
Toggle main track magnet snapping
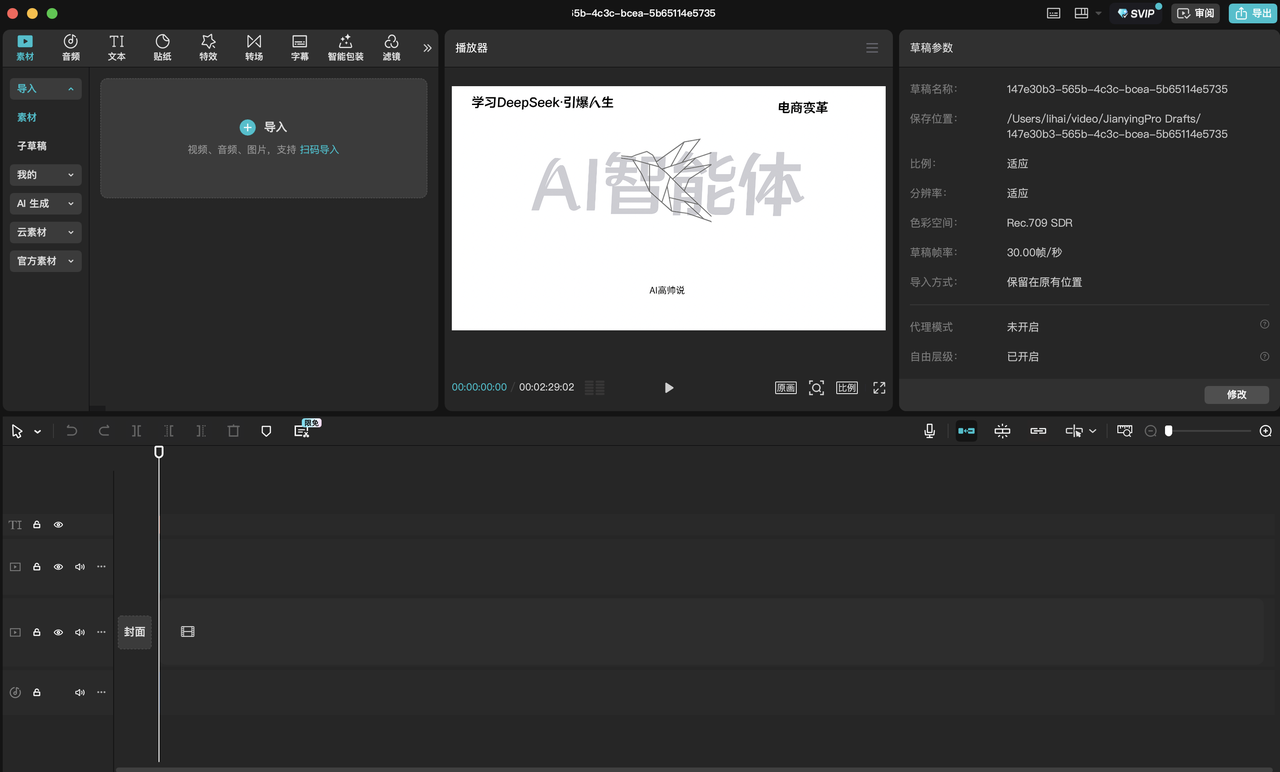(x=966, y=431)
